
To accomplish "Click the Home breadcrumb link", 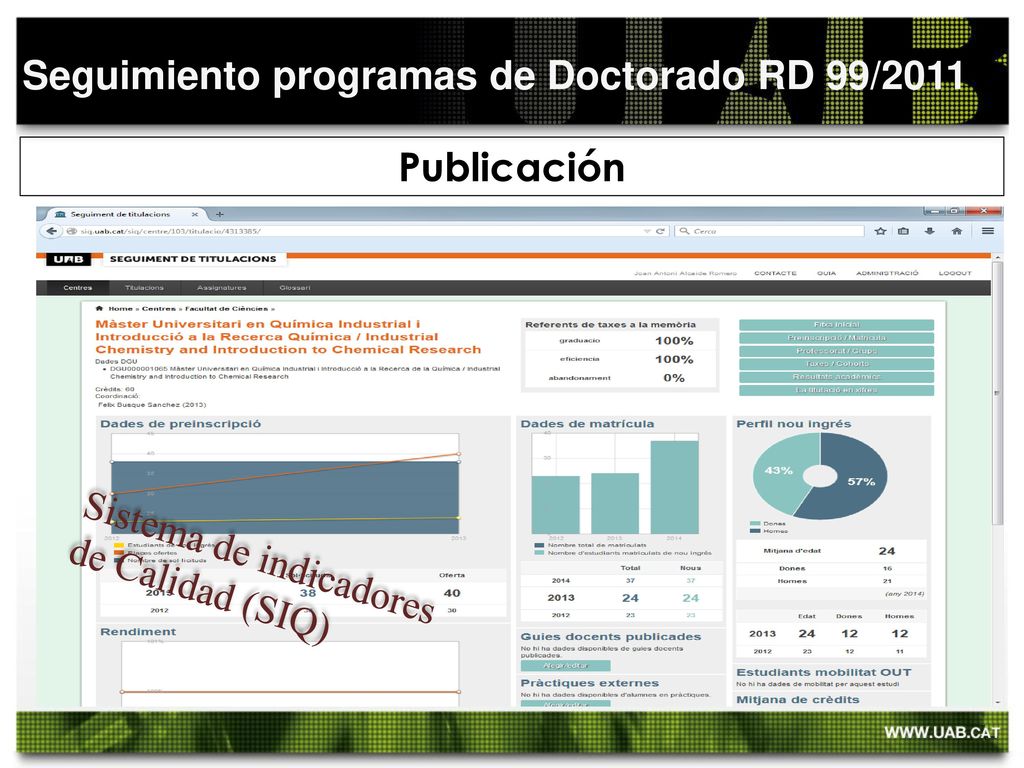I will tap(120, 308).
